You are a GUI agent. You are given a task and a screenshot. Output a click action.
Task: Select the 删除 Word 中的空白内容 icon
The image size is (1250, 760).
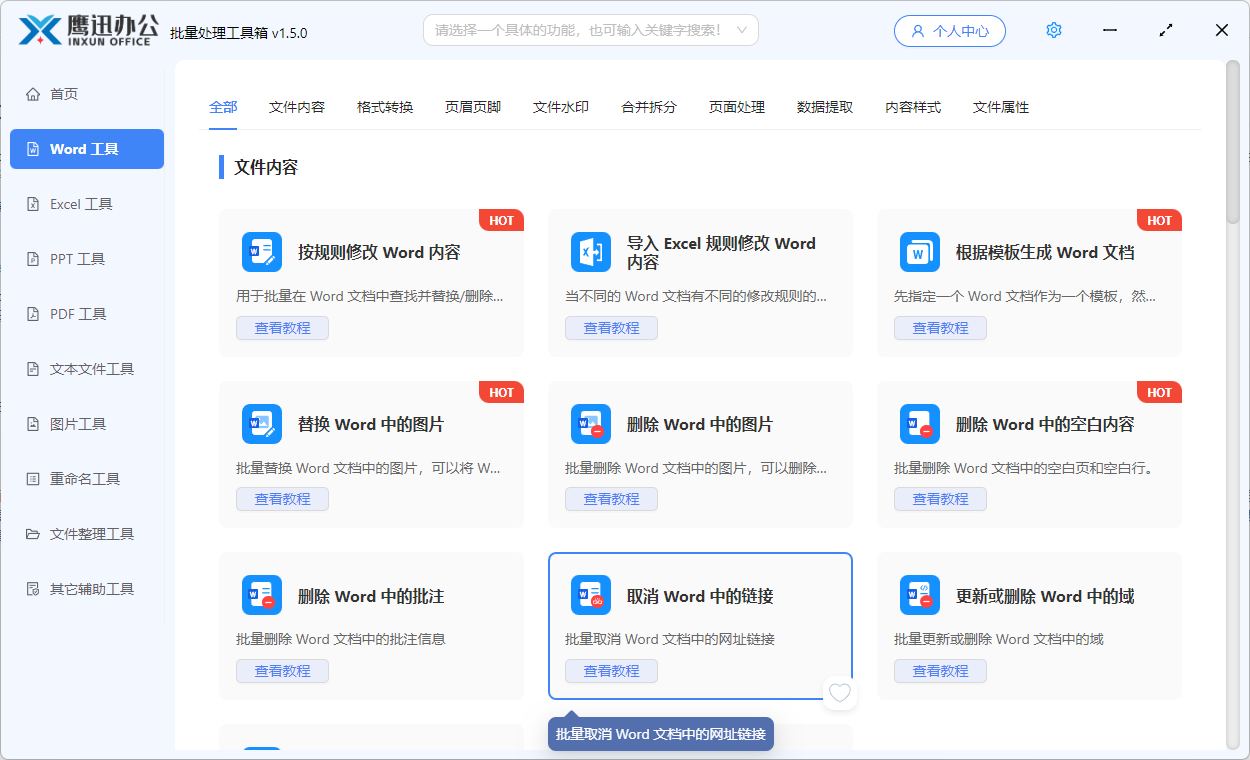point(920,424)
